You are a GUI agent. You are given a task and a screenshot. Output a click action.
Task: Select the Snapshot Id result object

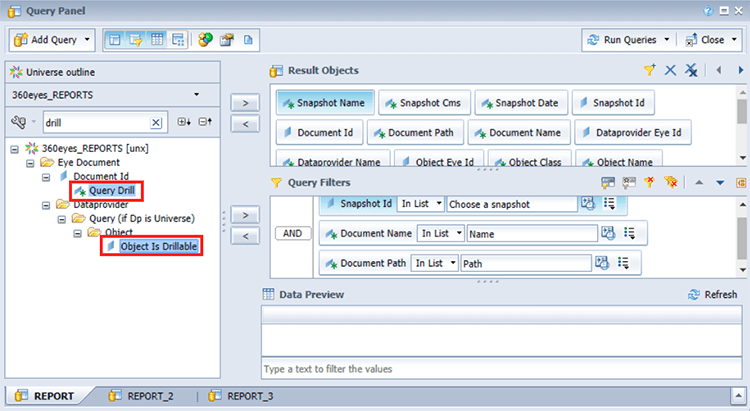tap(613, 103)
